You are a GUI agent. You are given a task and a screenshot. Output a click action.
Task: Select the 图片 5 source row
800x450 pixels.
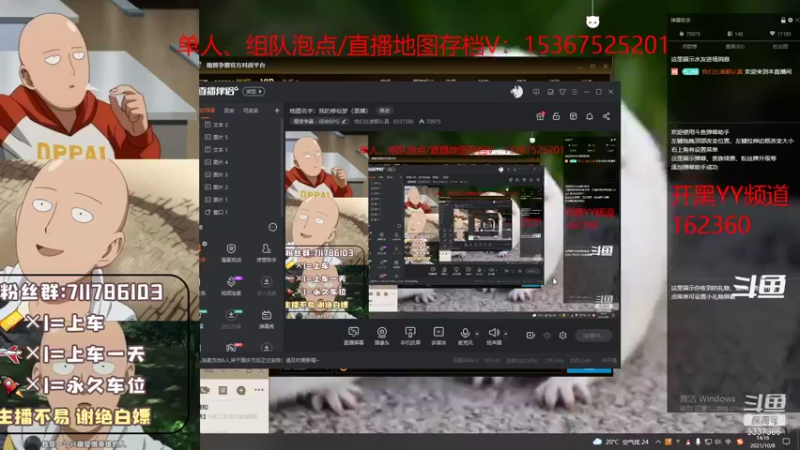[240, 137]
